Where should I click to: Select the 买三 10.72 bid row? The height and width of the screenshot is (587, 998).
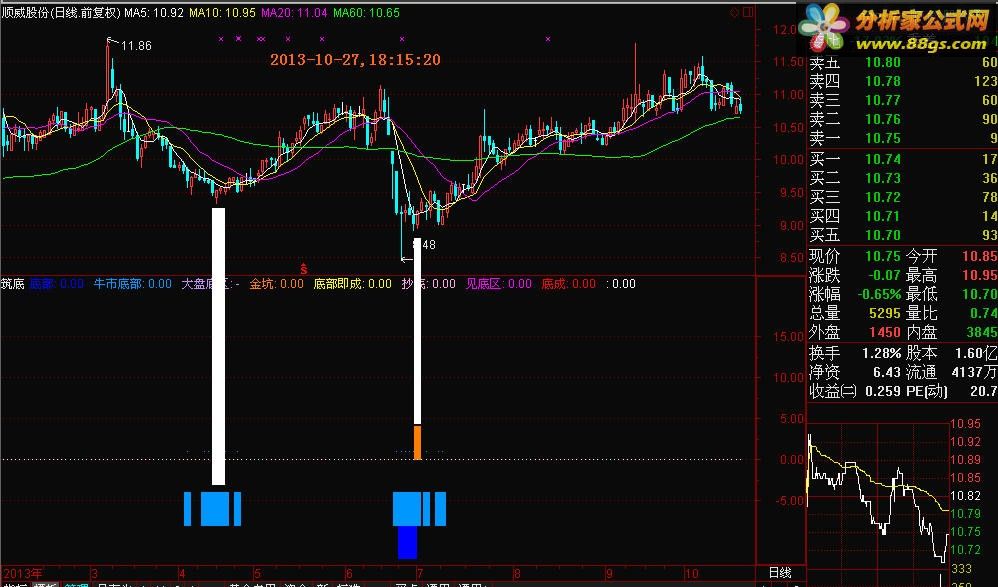tap(903, 197)
